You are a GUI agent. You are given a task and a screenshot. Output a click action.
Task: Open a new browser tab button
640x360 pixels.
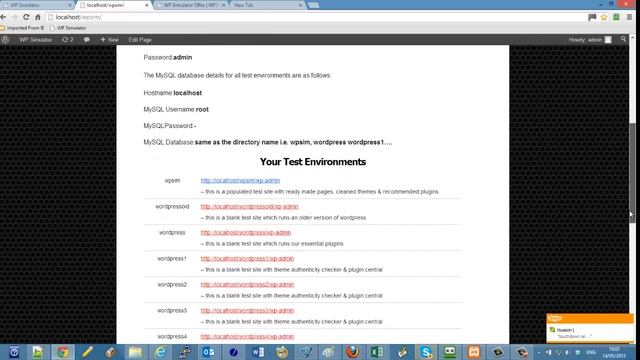313,5
